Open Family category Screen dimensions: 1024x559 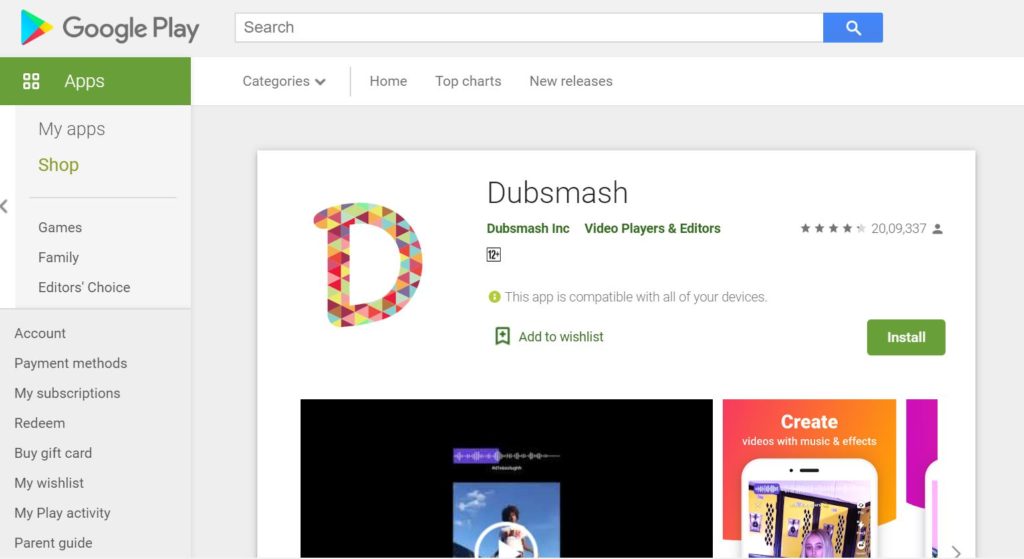(58, 257)
